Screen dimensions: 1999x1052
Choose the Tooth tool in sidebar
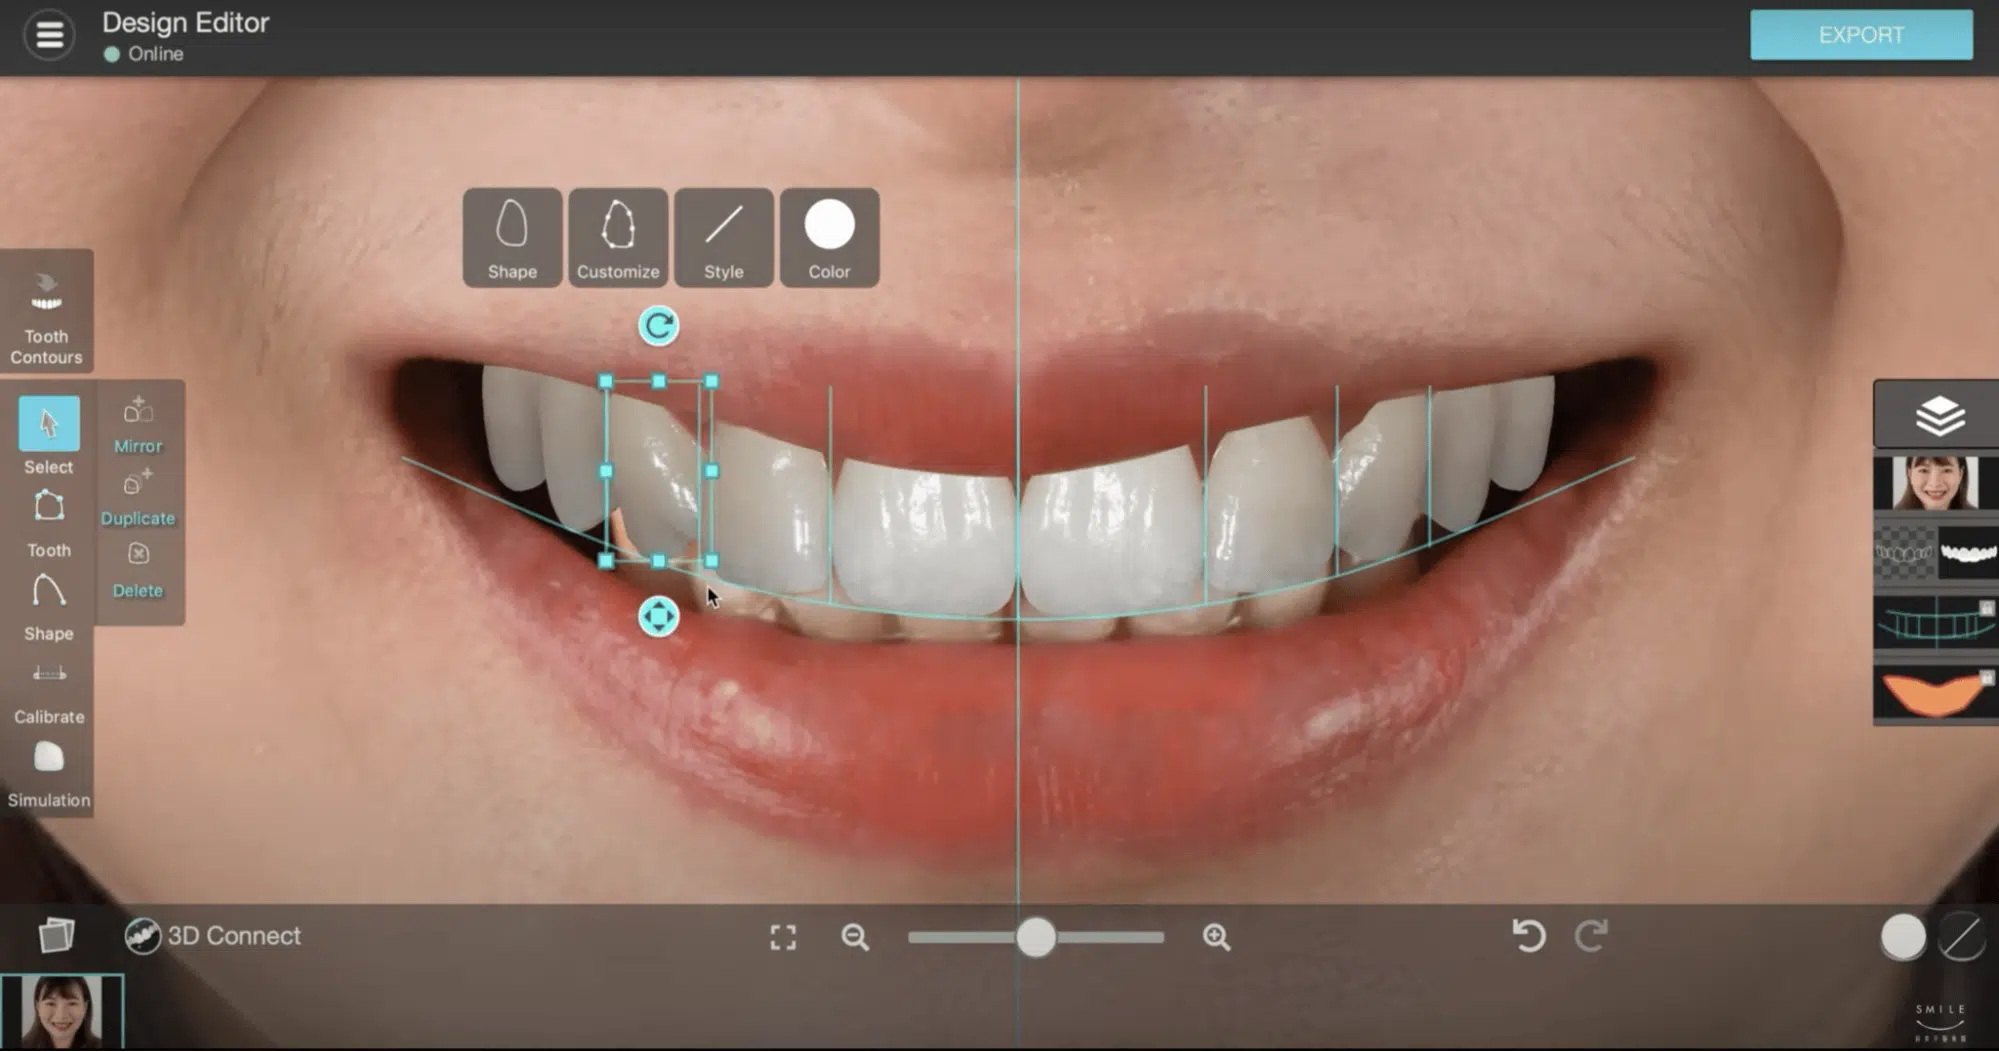[49, 521]
